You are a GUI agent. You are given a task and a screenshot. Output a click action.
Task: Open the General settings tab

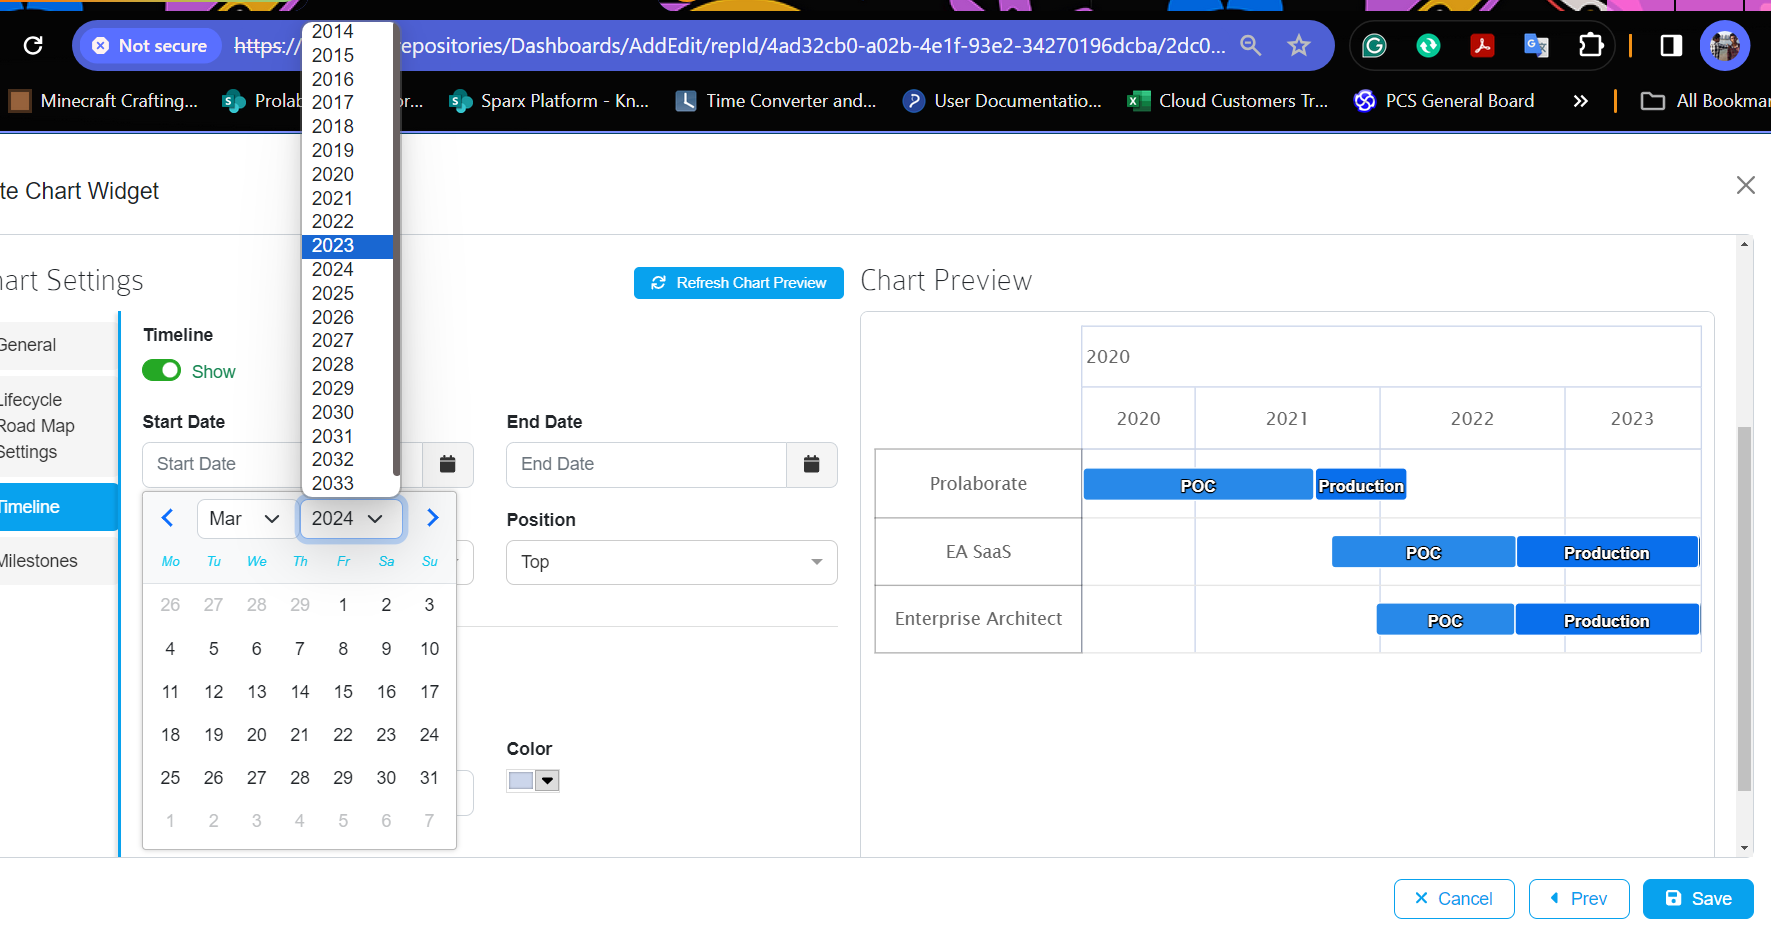[x=58, y=345]
